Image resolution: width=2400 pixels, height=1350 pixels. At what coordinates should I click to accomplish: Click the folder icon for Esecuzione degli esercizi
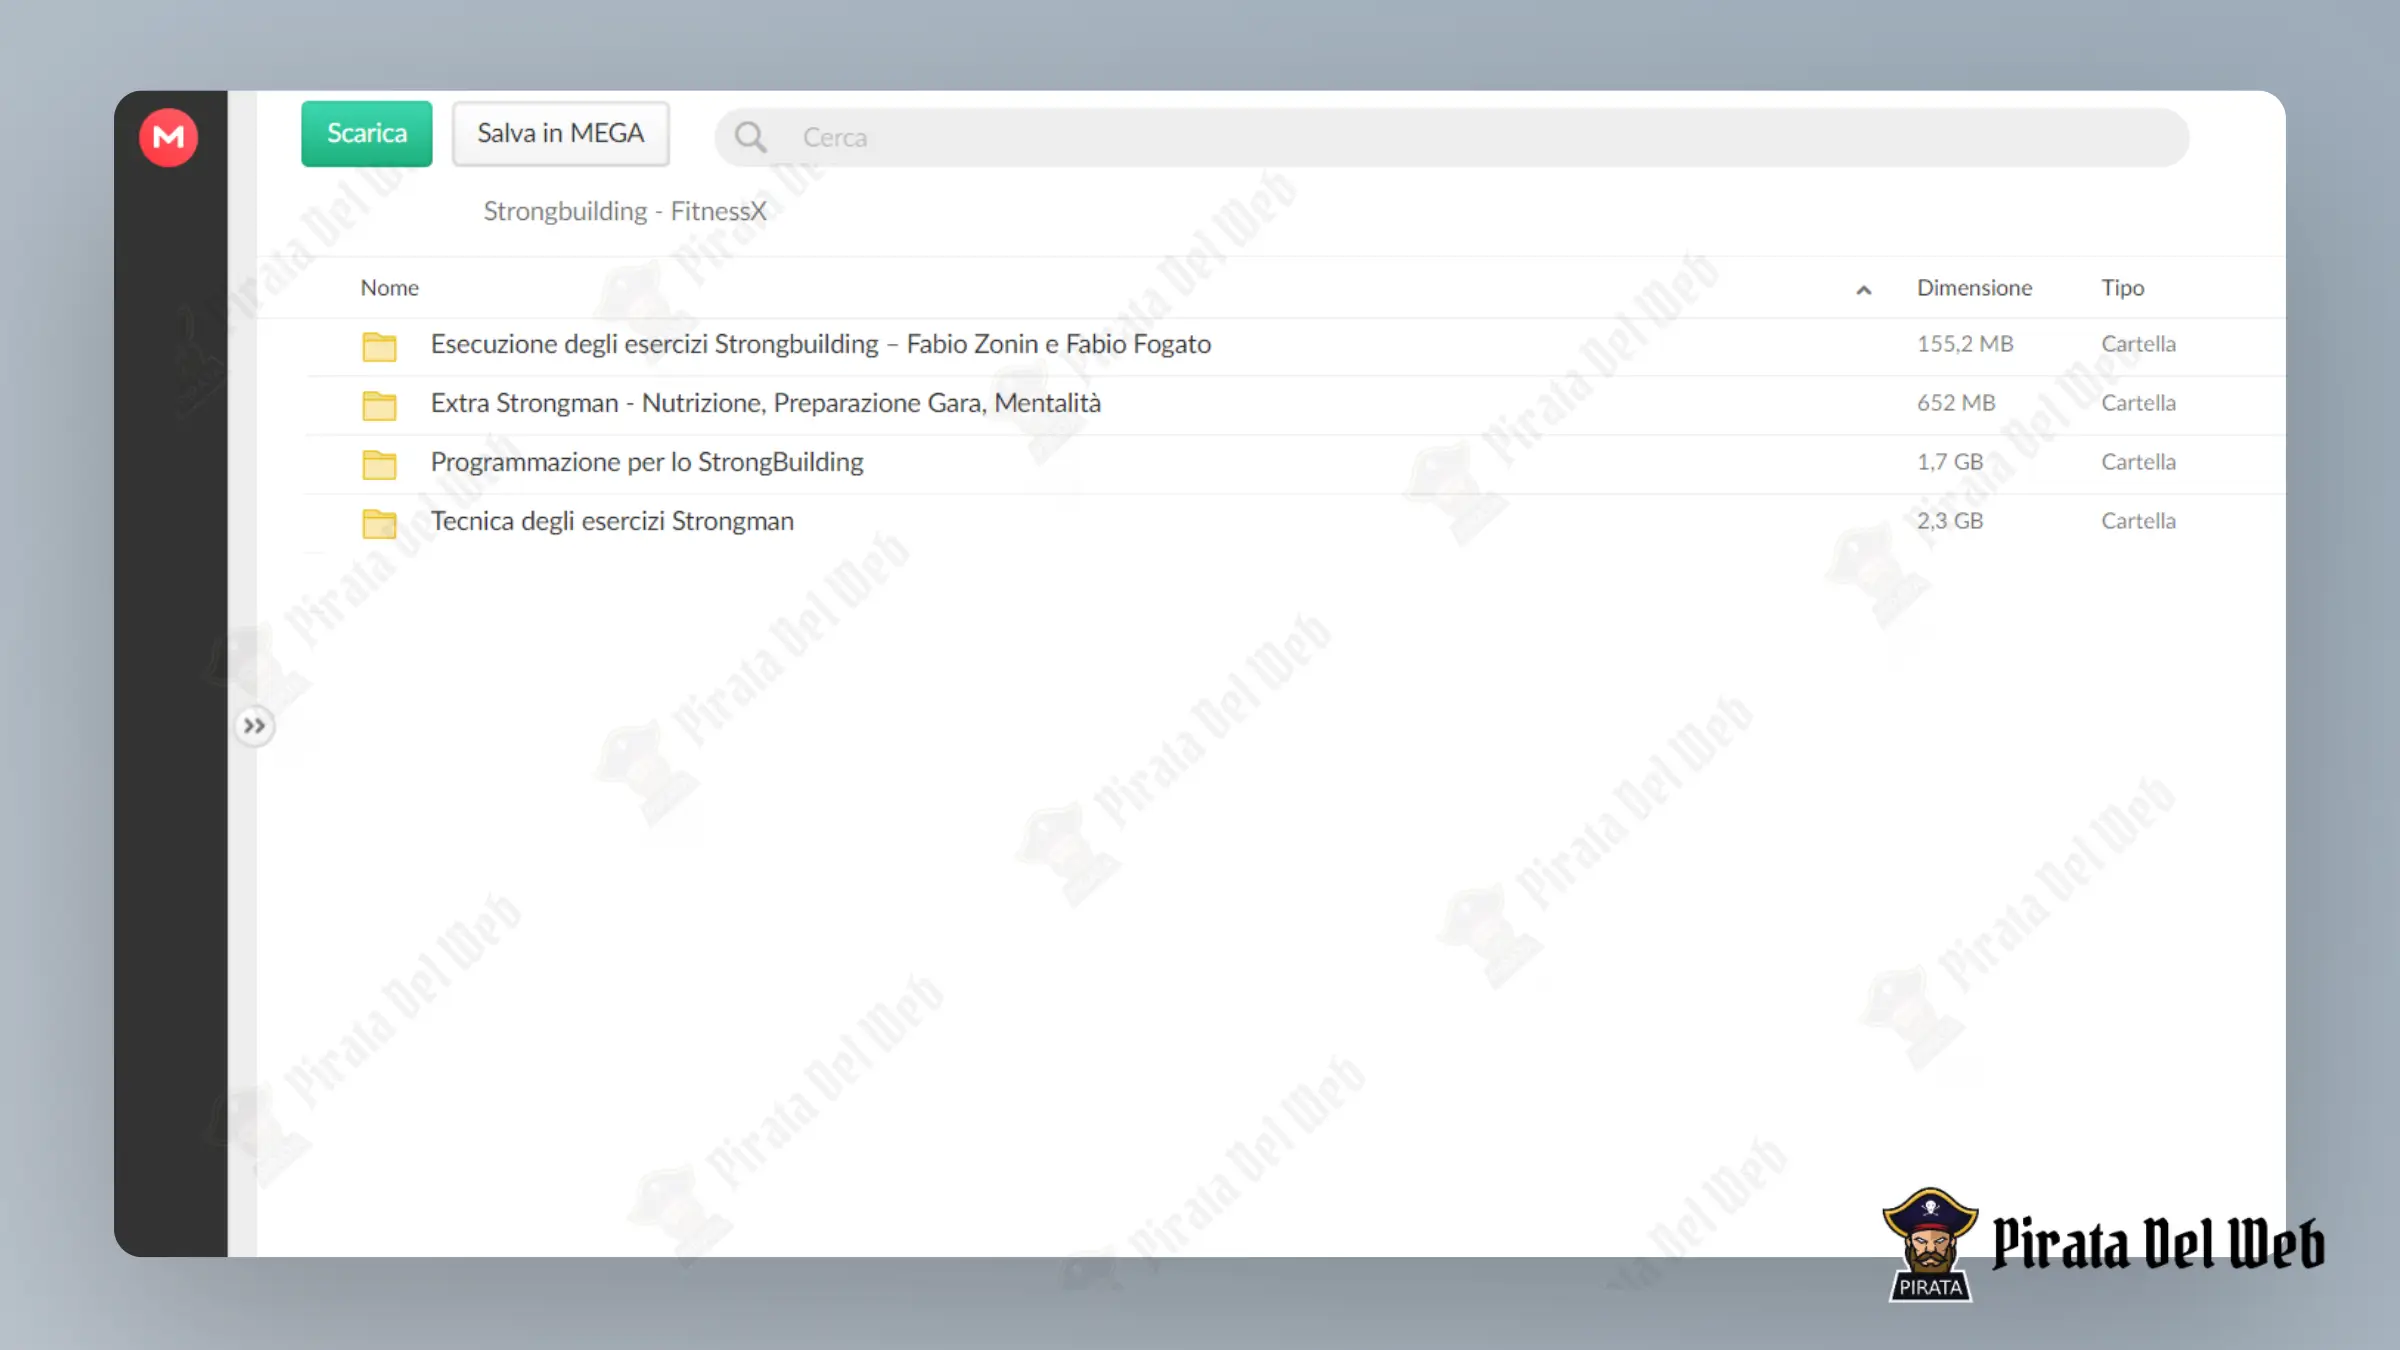[x=379, y=346]
